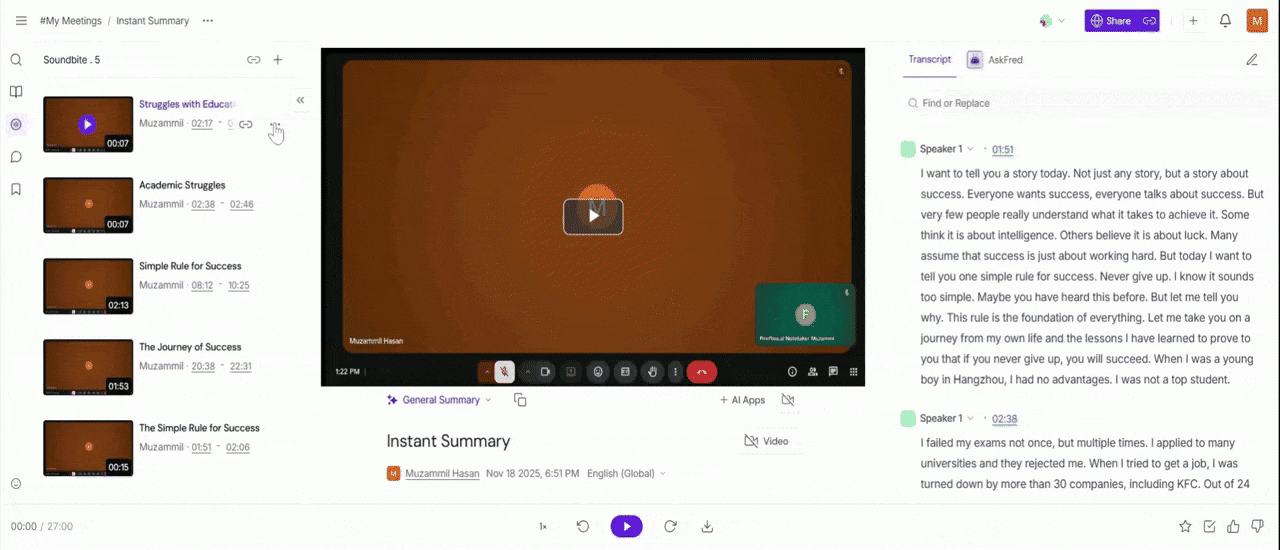The image size is (1280, 550).
Task: Open the Search panel in left sidebar
Action: click(x=16, y=60)
